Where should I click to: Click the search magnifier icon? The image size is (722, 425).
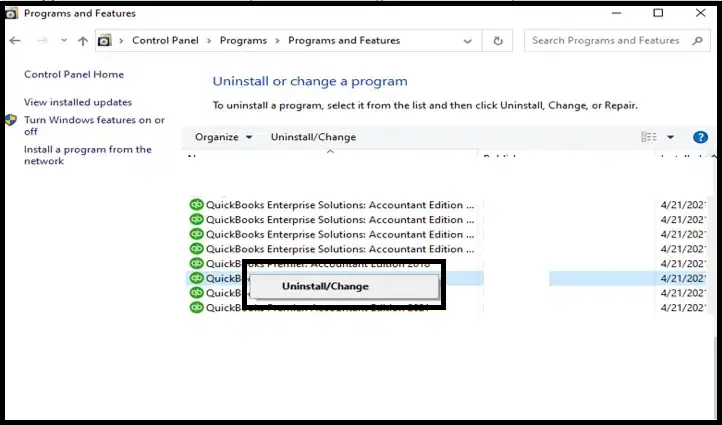pos(698,41)
